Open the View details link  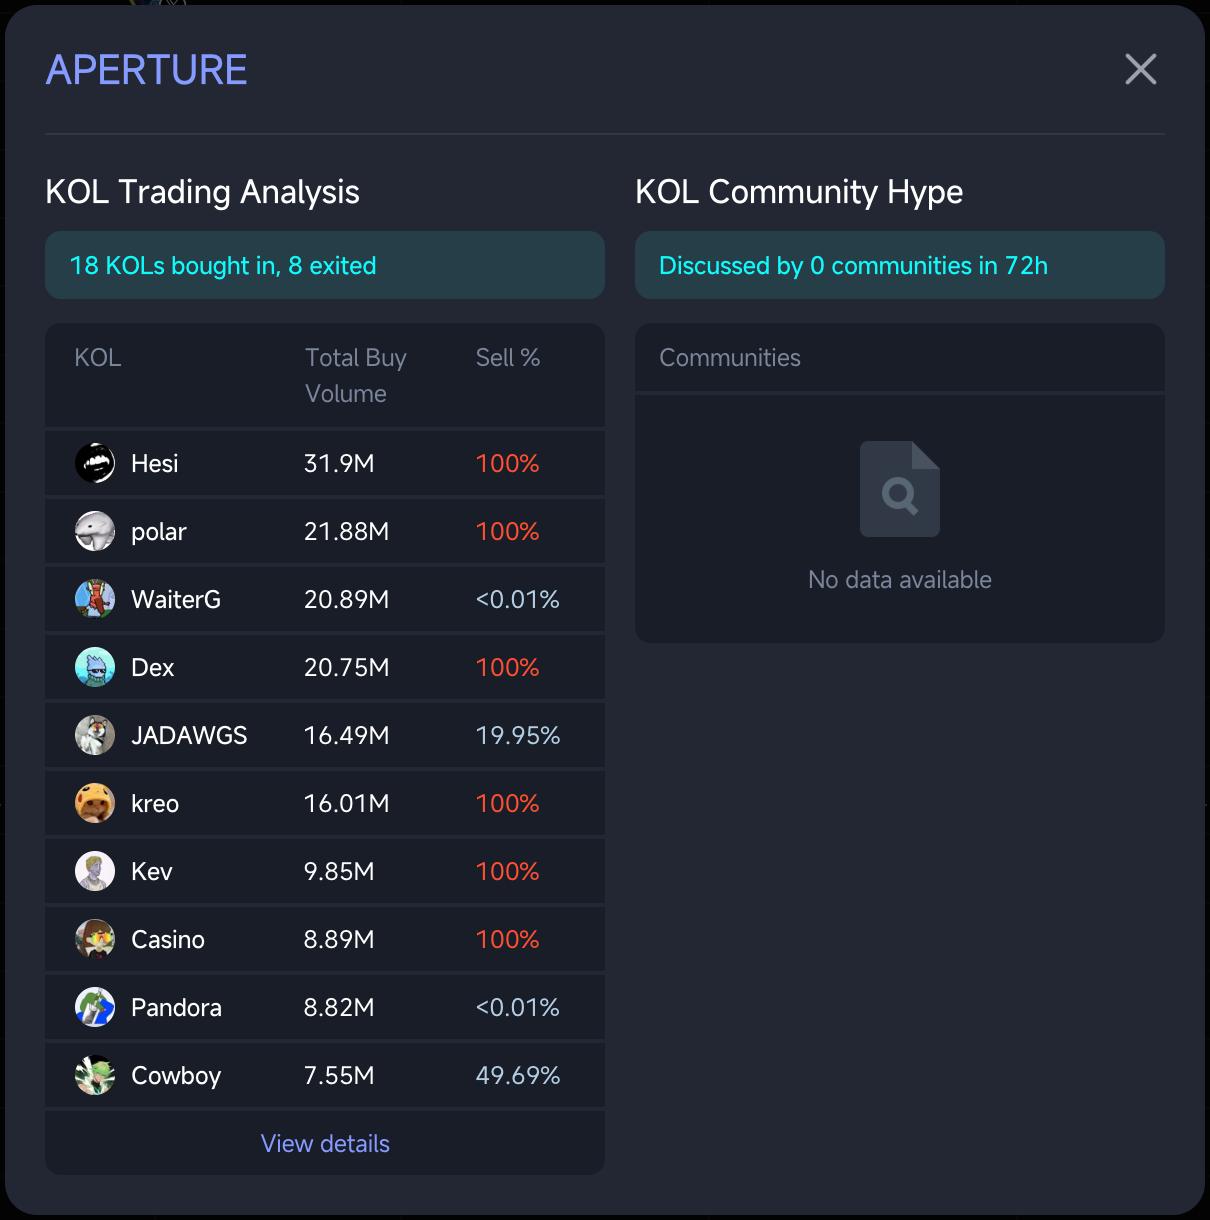tap(325, 1143)
